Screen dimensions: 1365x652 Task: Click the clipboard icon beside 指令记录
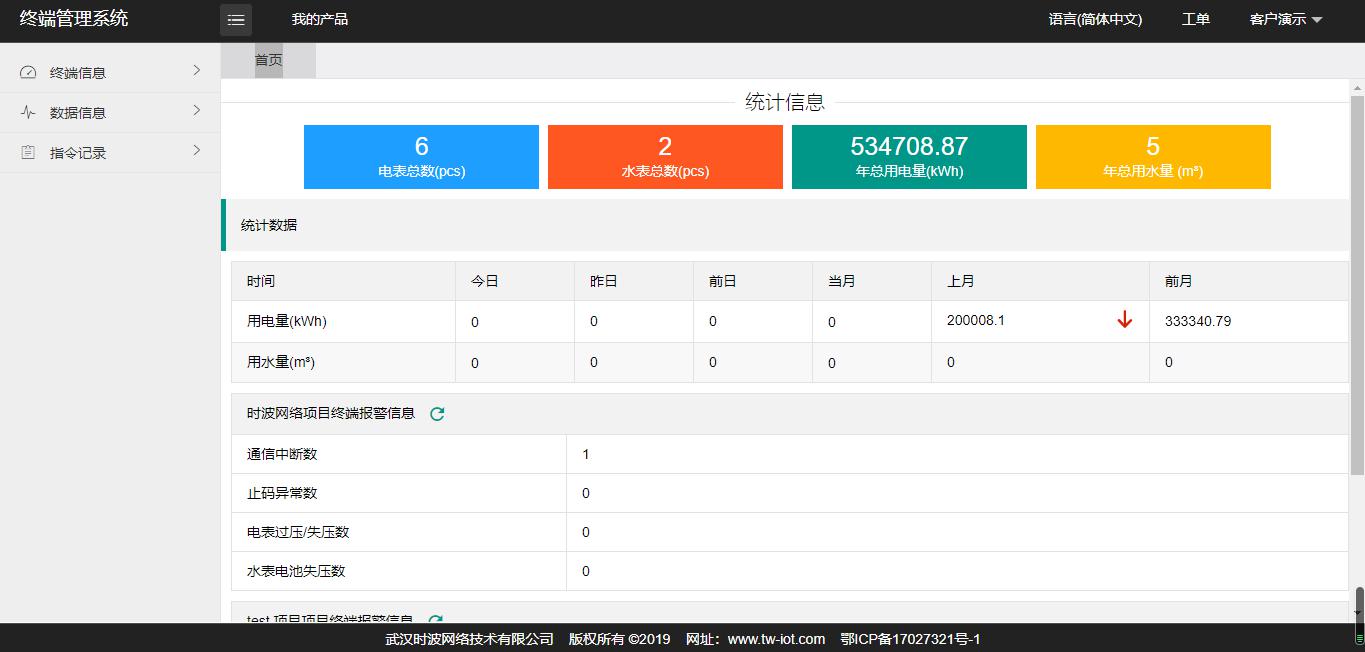point(28,152)
